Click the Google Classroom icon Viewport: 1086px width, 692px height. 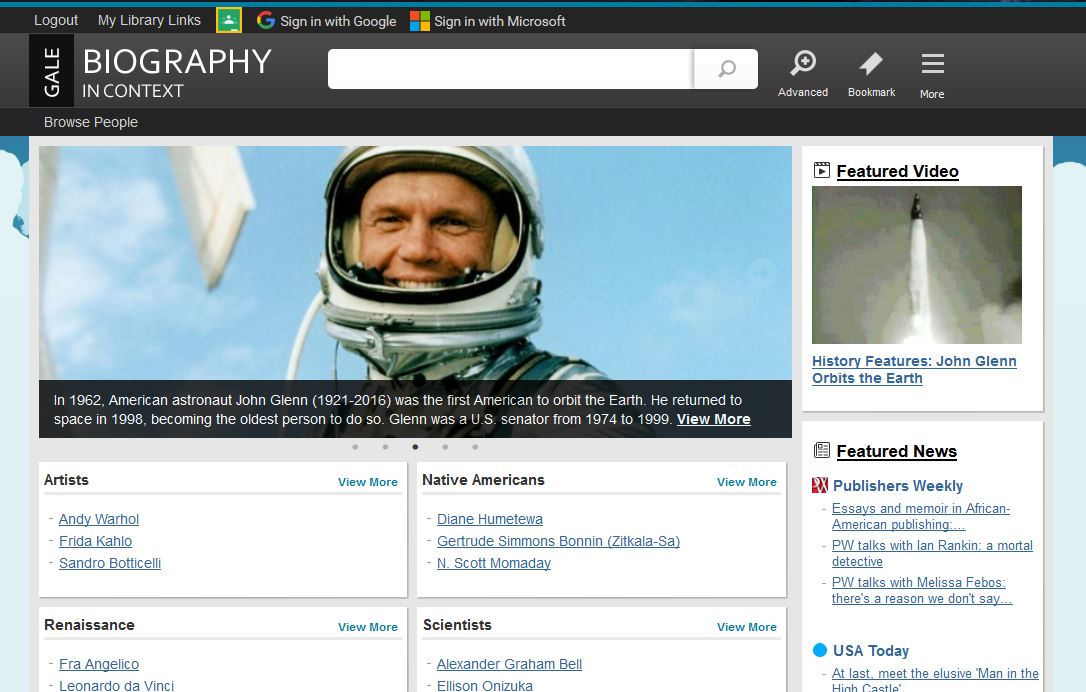click(229, 21)
